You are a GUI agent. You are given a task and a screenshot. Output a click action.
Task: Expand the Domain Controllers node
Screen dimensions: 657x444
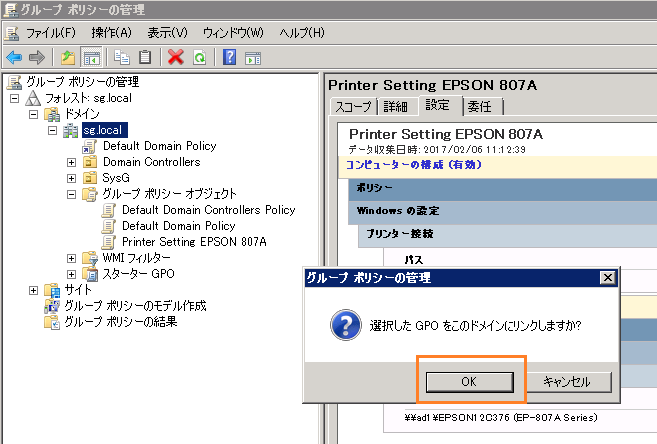coord(72,162)
